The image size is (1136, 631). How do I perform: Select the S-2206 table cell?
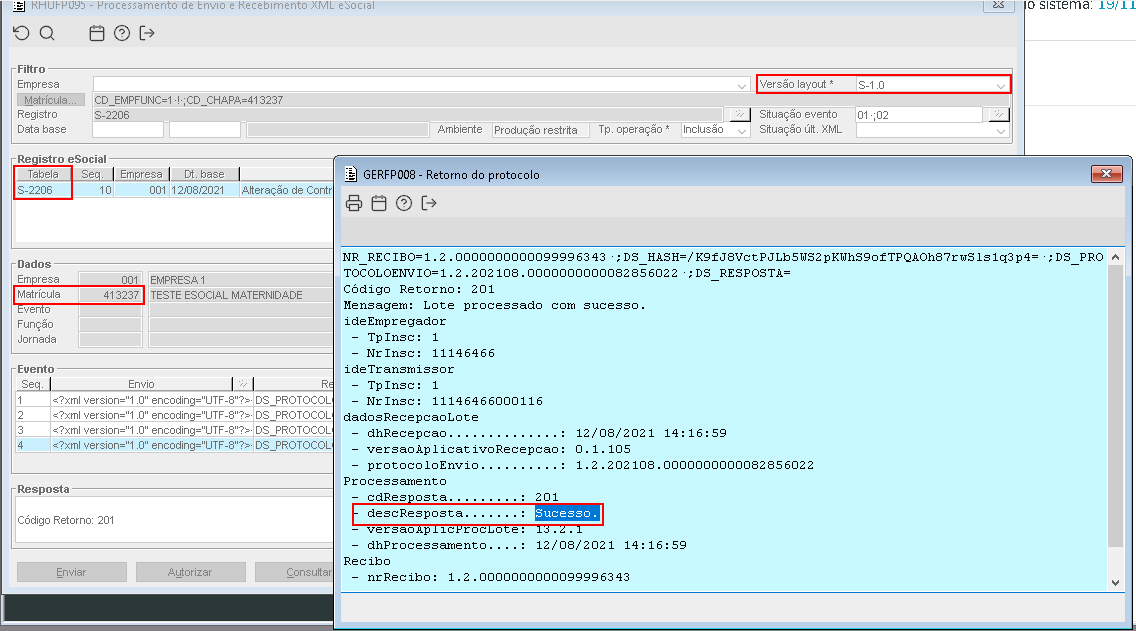point(43,190)
